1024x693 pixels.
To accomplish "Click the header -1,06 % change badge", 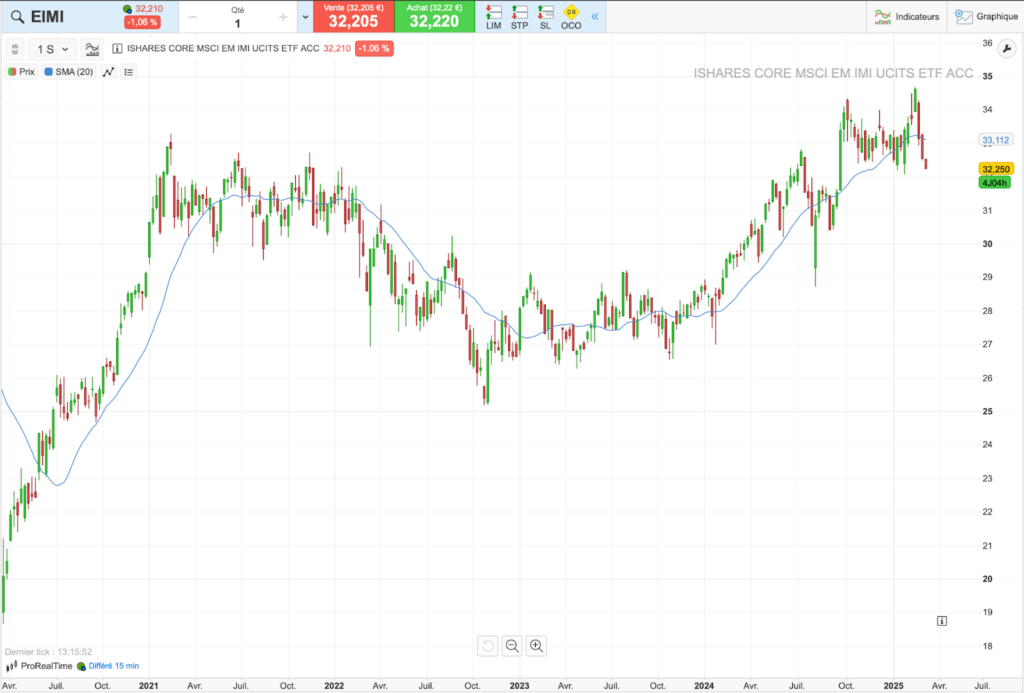I will click(x=142, y=22).
